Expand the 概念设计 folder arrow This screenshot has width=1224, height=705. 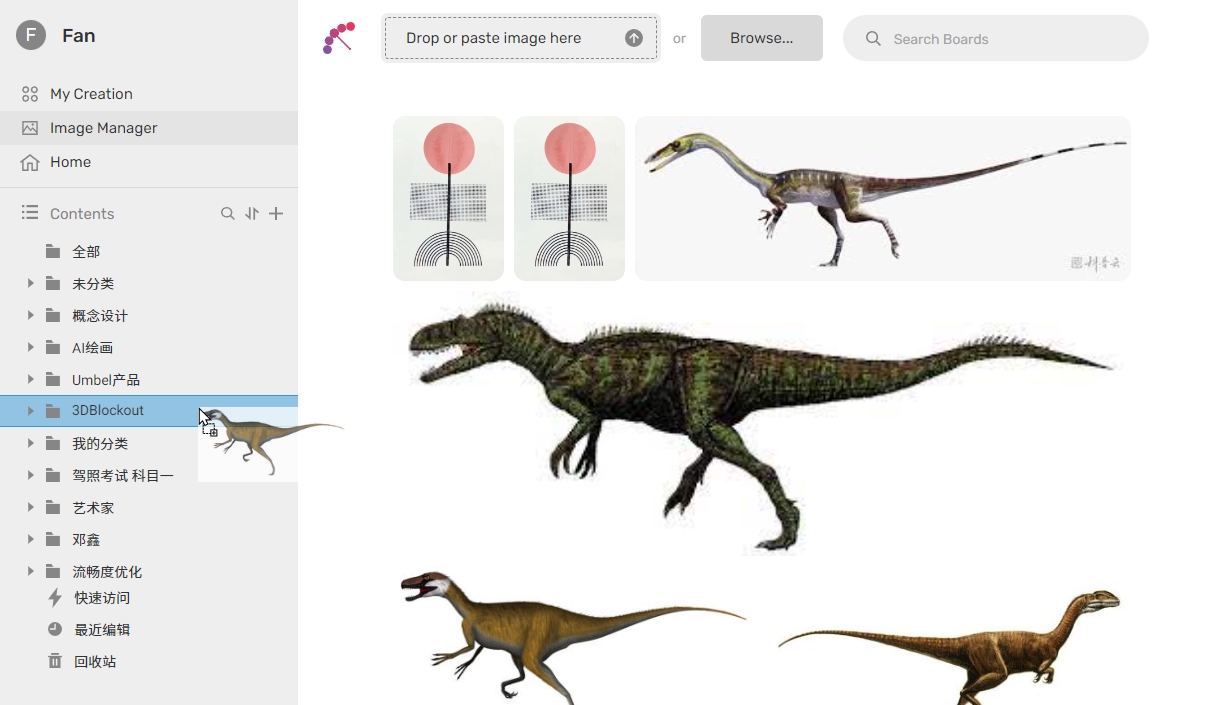30,316
